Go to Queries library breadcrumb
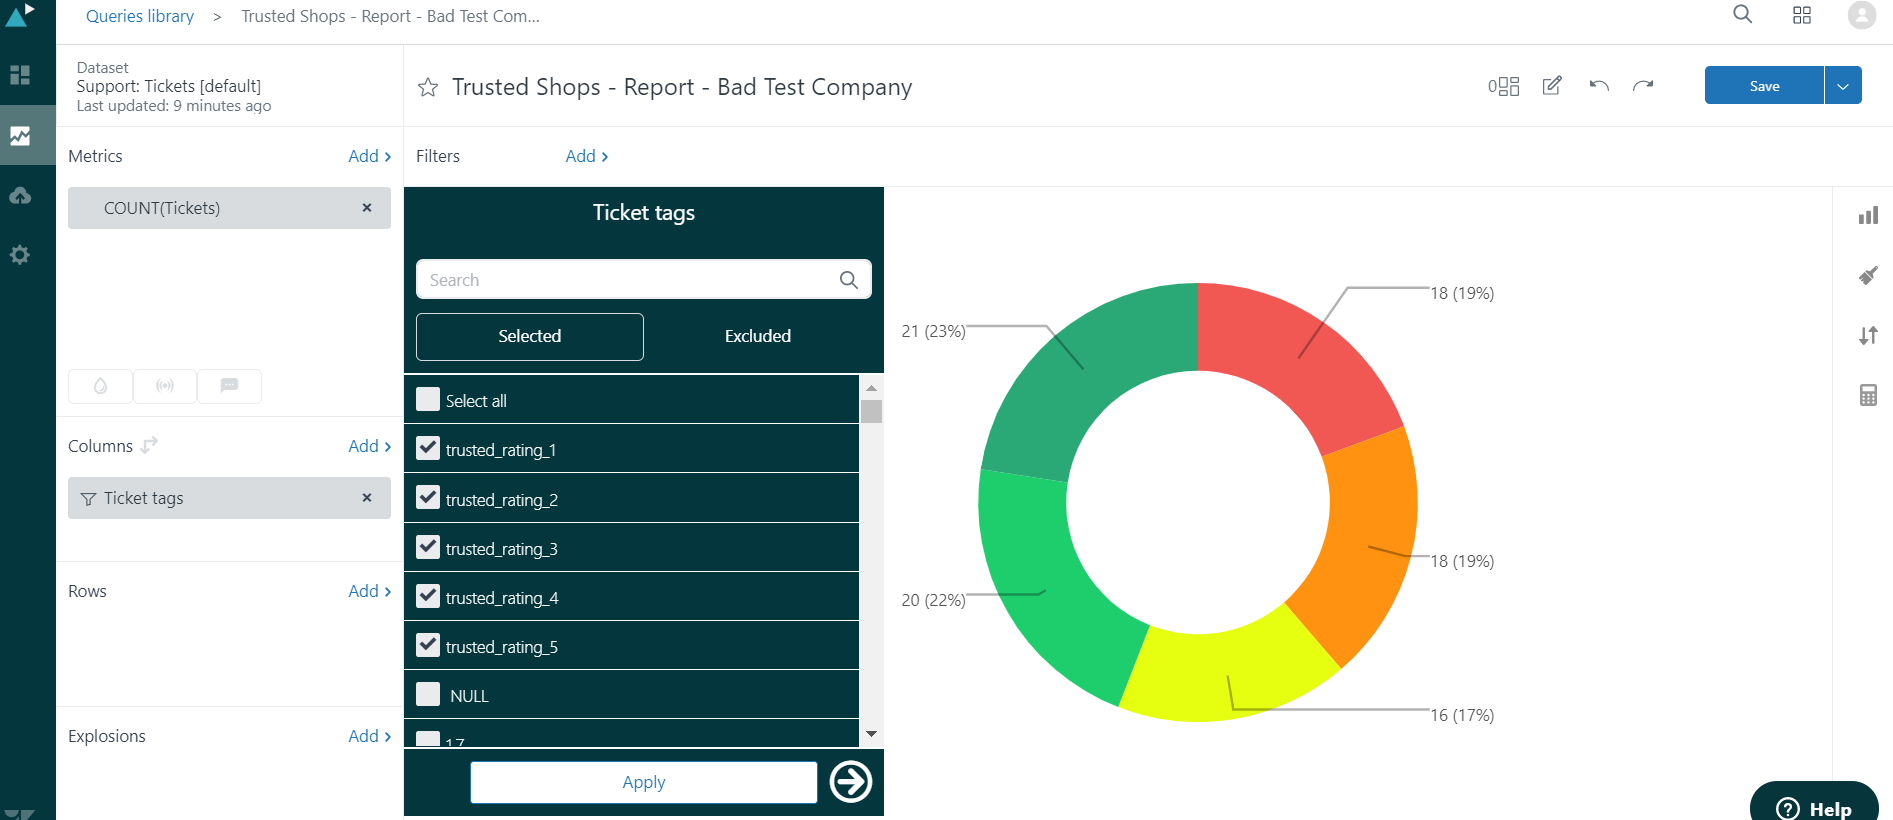The width and height of the screenshot is (1893, 820). click(x=140, y=16)
